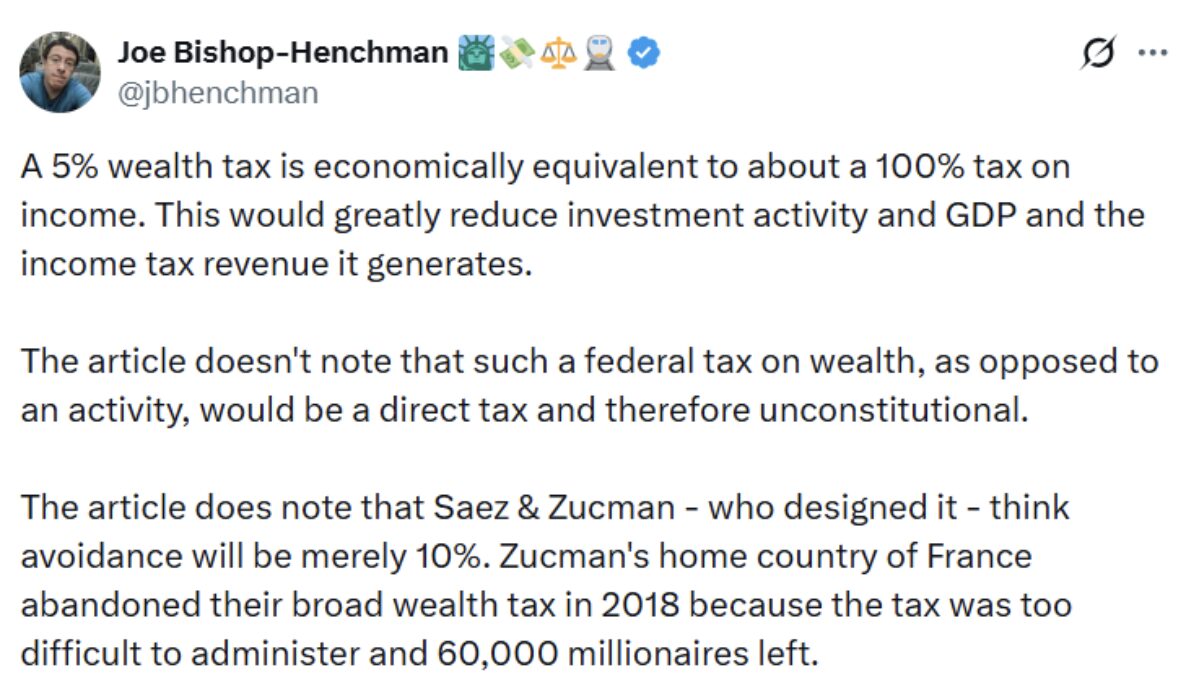1190x698 pixels.
Task: Click the balance scales emoji
Action: [x=556, y=53]
